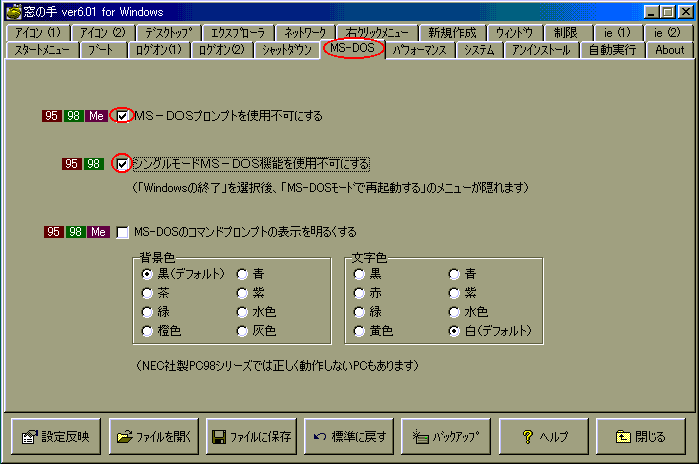Image resolution: width=699 pixels, height=464 pixels.
Task: Select text color 青 radio
Action: (454, 274)
